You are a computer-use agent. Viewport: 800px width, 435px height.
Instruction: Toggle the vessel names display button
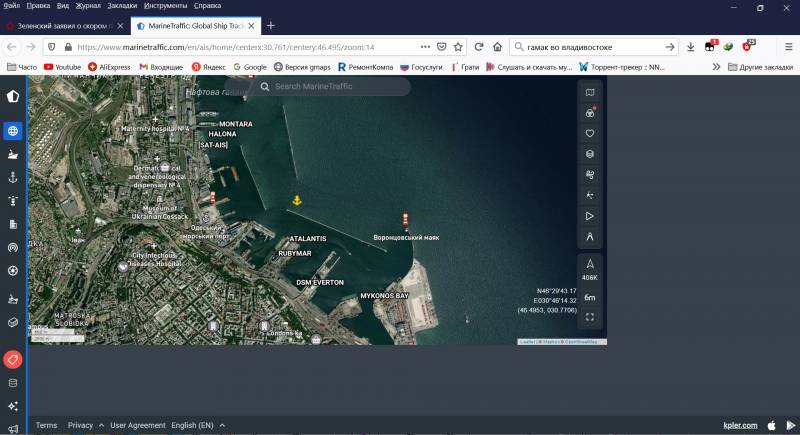[x=590, y=237]
